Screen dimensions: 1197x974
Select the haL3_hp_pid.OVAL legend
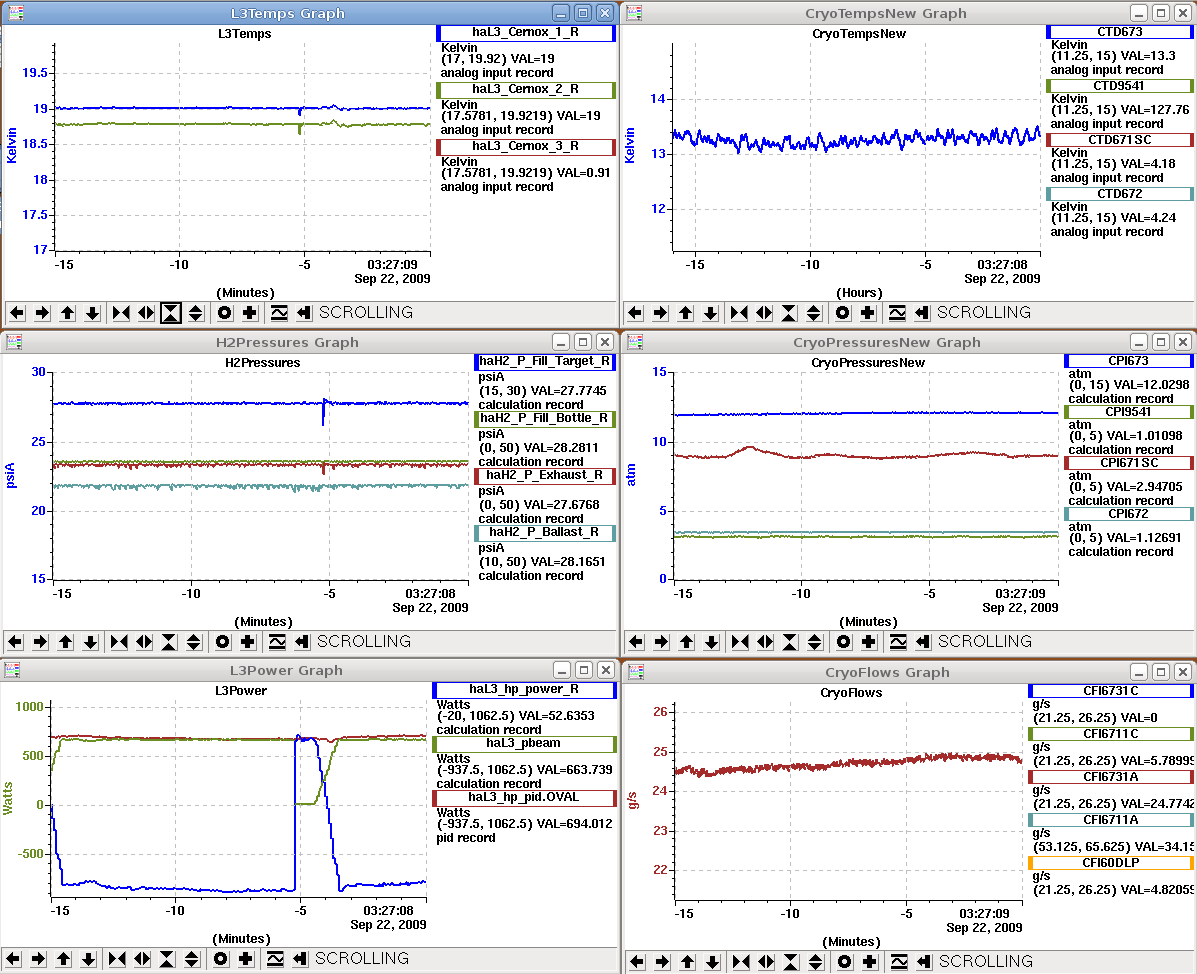point(524,798)
